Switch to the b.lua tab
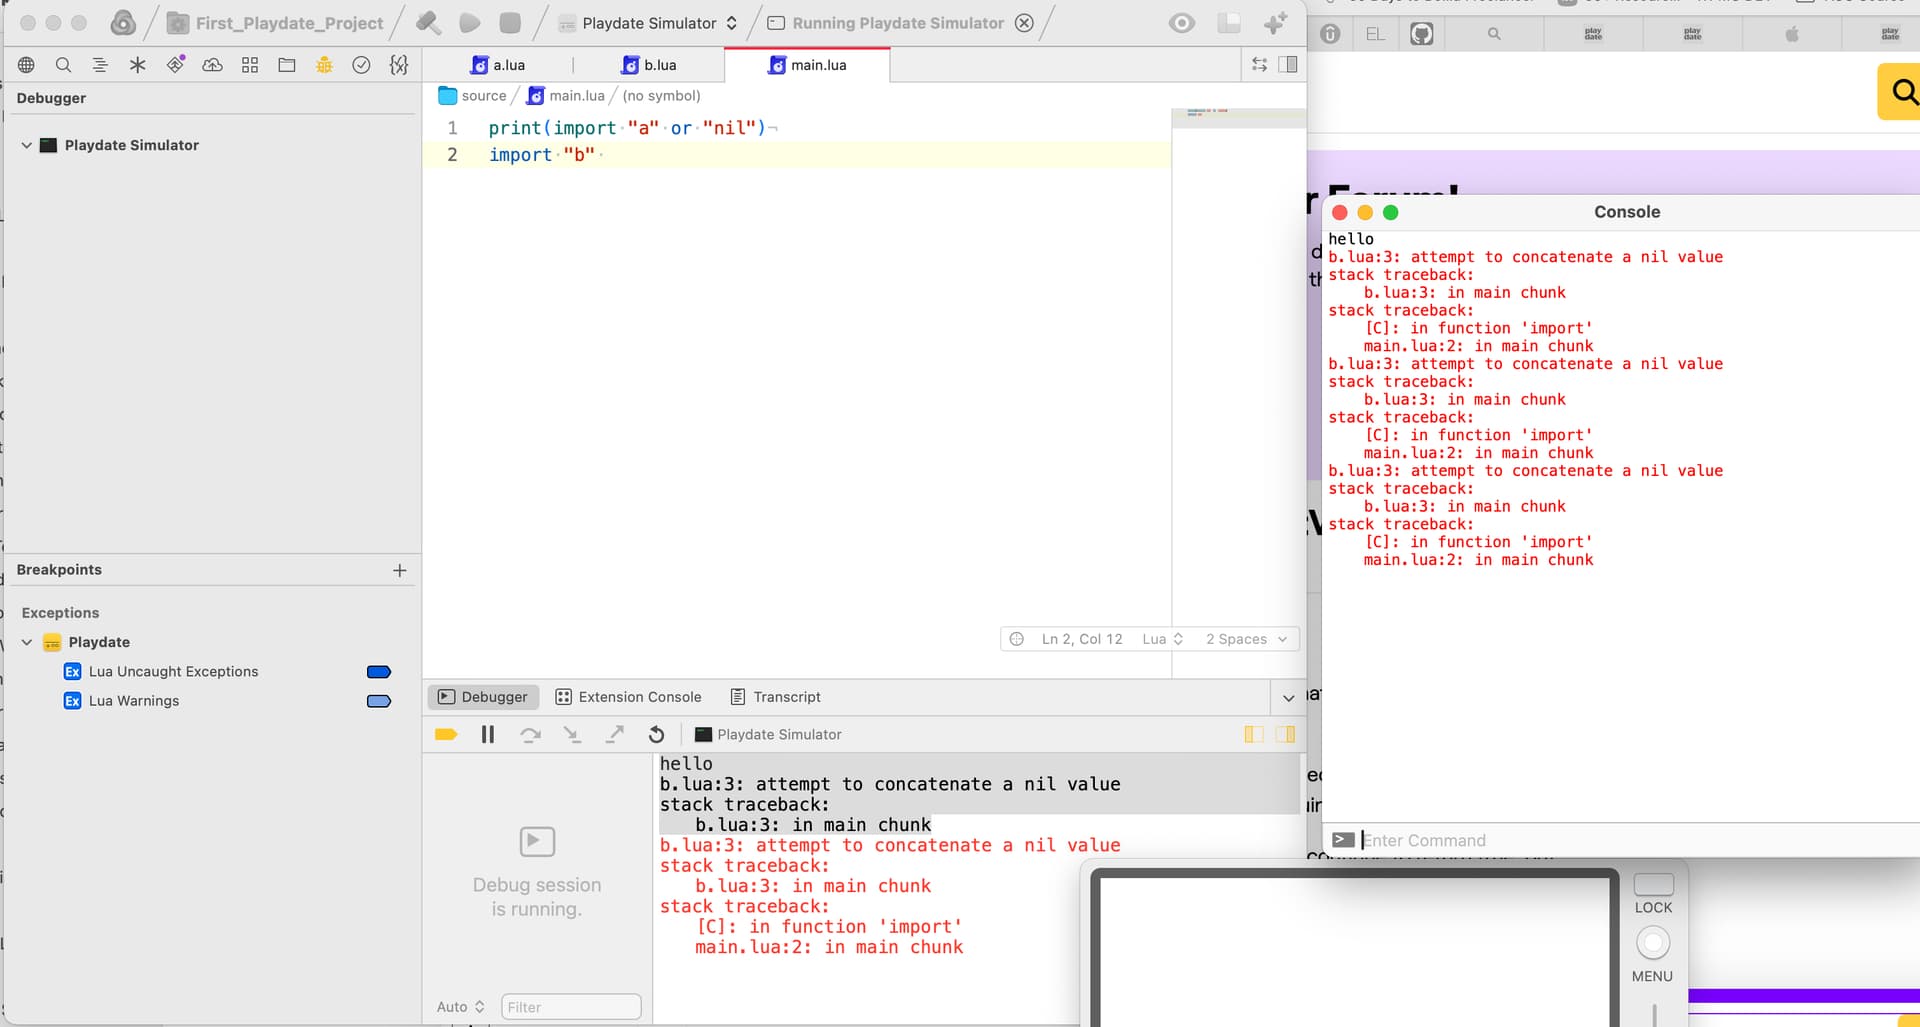The width and height of the screenshot is (1920, 1027). point(649,65)
